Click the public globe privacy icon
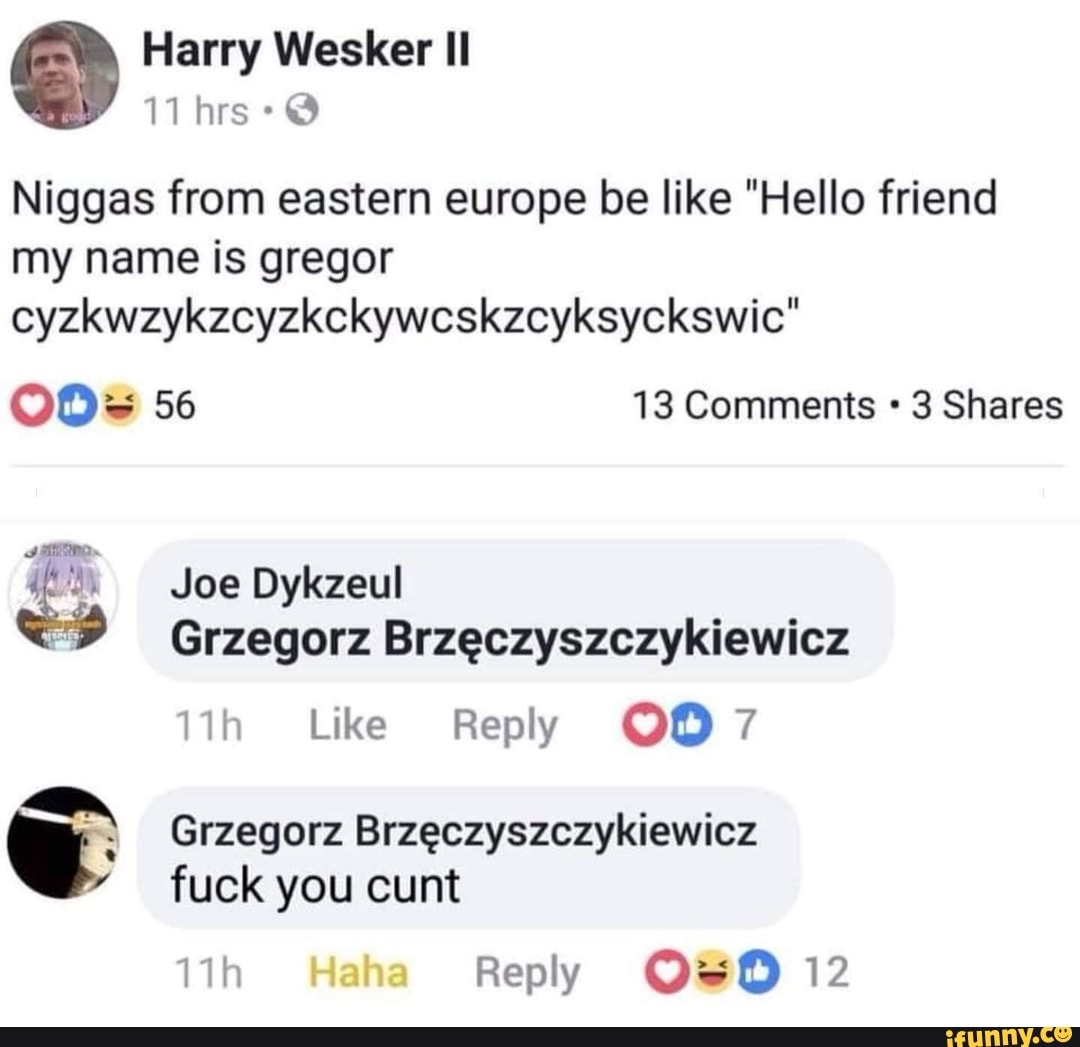1080x1047 pixels. 302,110
